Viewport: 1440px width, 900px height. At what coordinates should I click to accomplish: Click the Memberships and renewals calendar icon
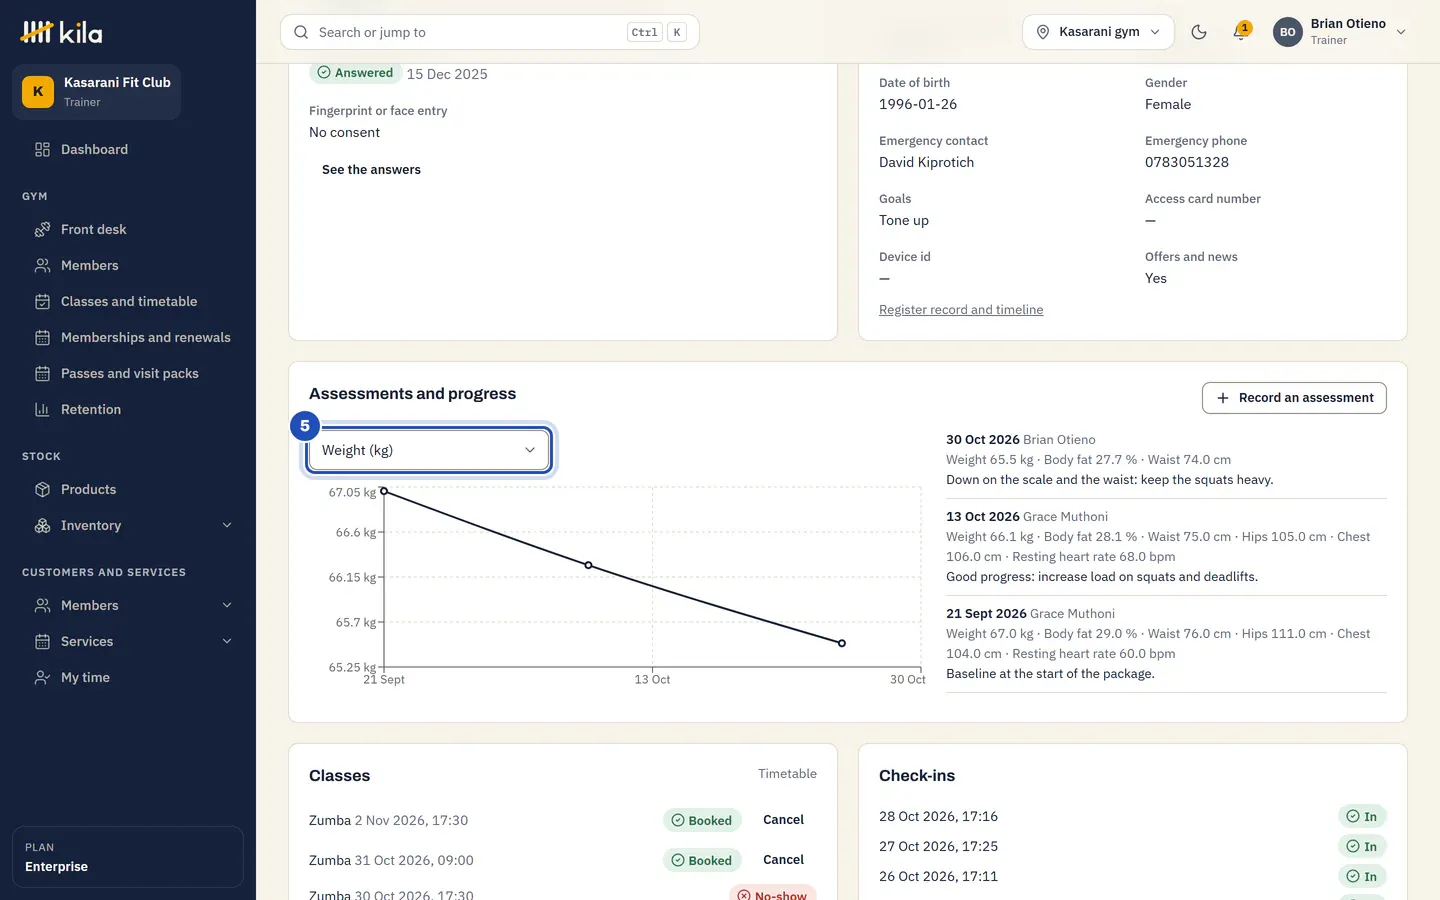click(42, 338)
